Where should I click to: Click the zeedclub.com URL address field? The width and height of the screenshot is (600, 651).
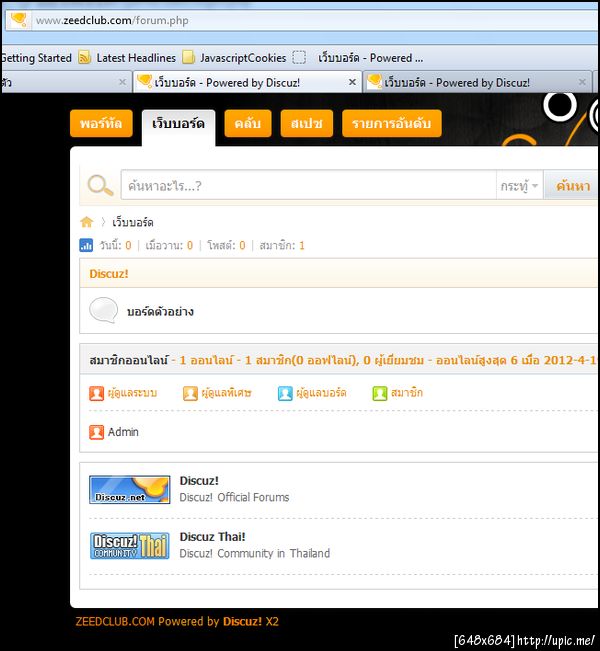pyautogui.click(x=316, y=20)
